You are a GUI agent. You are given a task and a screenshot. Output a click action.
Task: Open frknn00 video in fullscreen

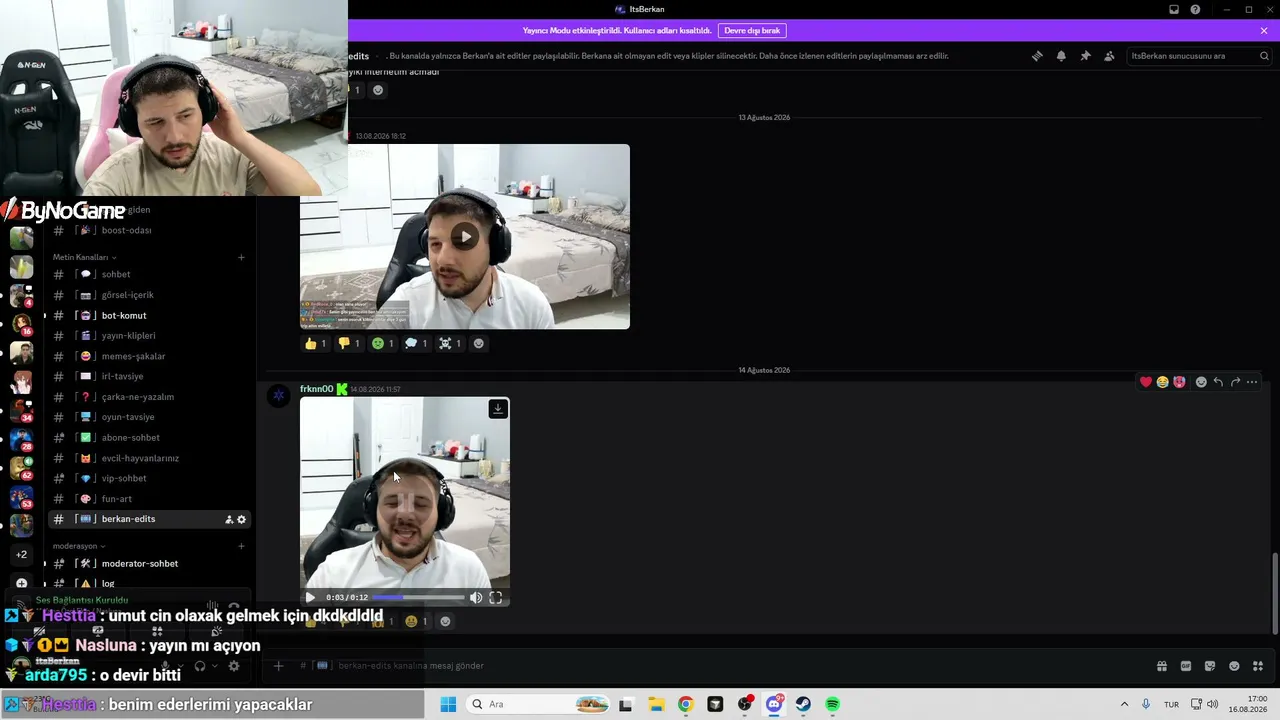(495, 597)
